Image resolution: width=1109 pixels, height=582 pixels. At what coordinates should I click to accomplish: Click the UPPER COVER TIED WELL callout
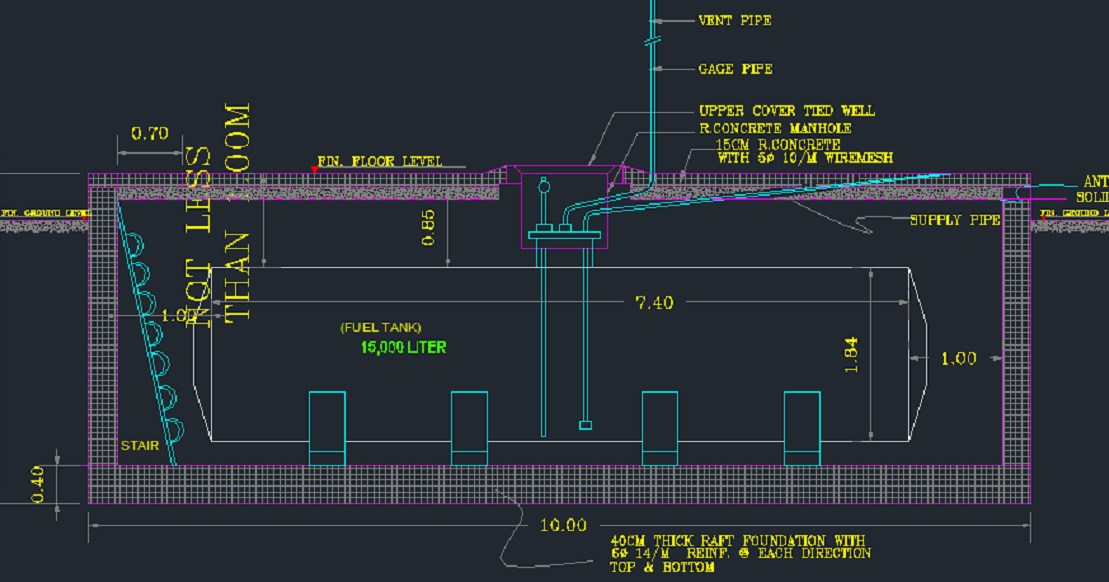pyautogui.click(x=786, y=111)
